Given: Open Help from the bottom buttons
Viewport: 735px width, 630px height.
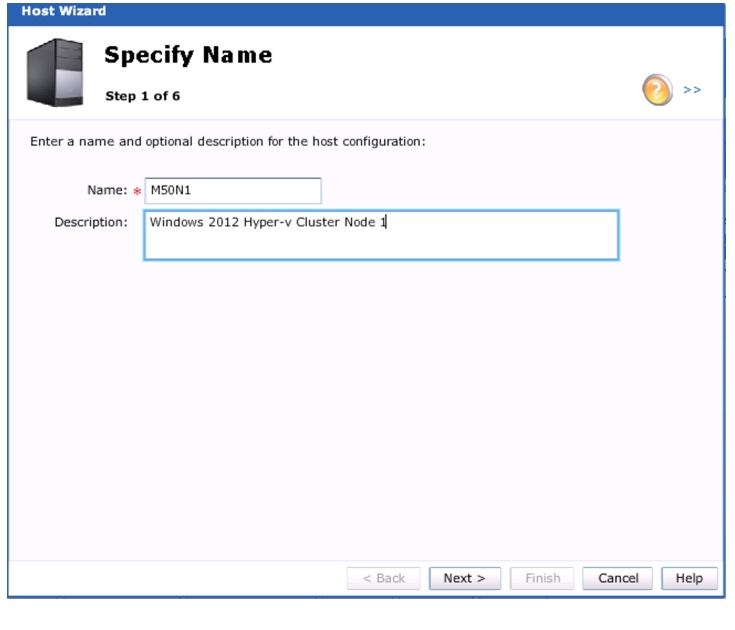Looking at the screenshot, I should 689,578.
